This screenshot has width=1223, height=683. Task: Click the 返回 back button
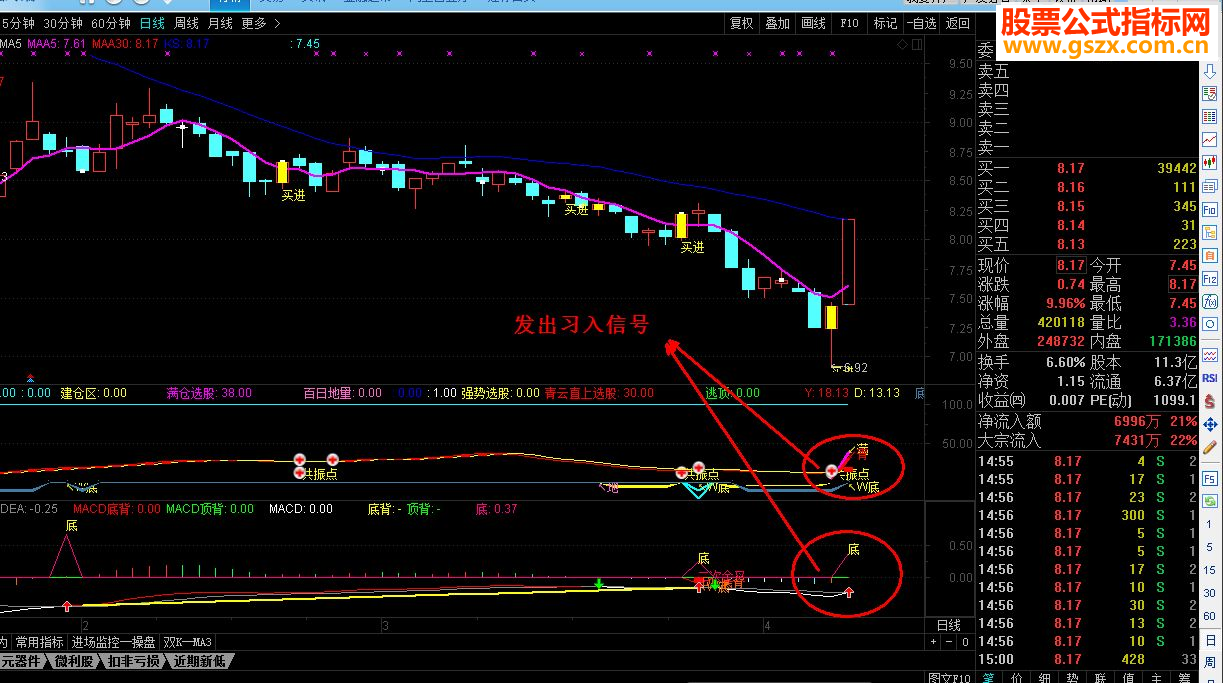pos(957,23)
